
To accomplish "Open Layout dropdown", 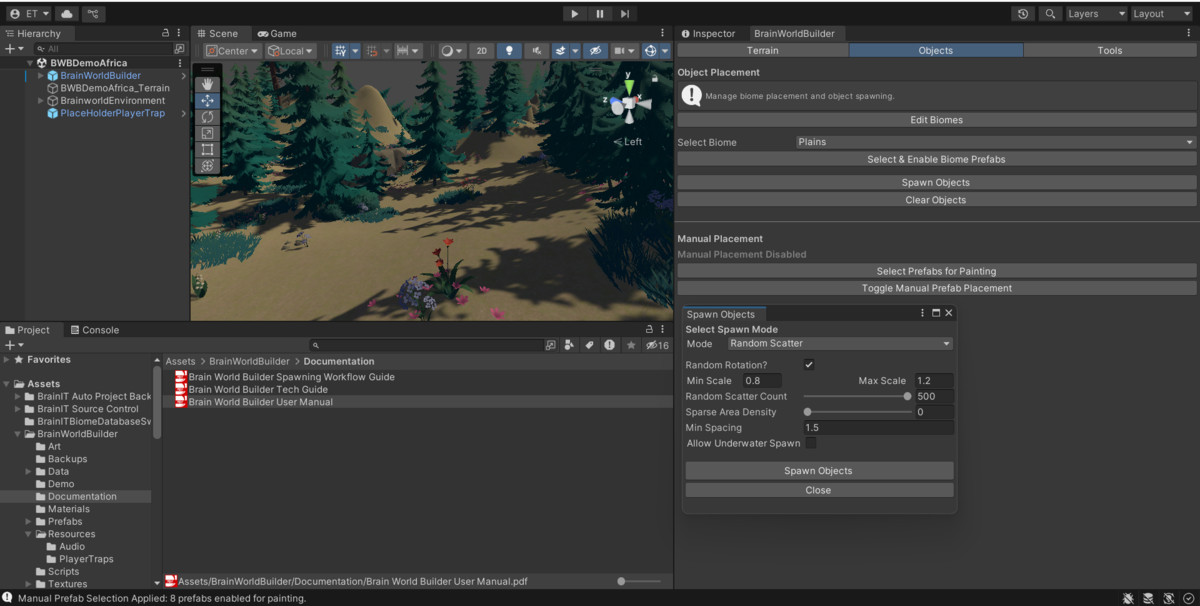I will coord(1162,14).
